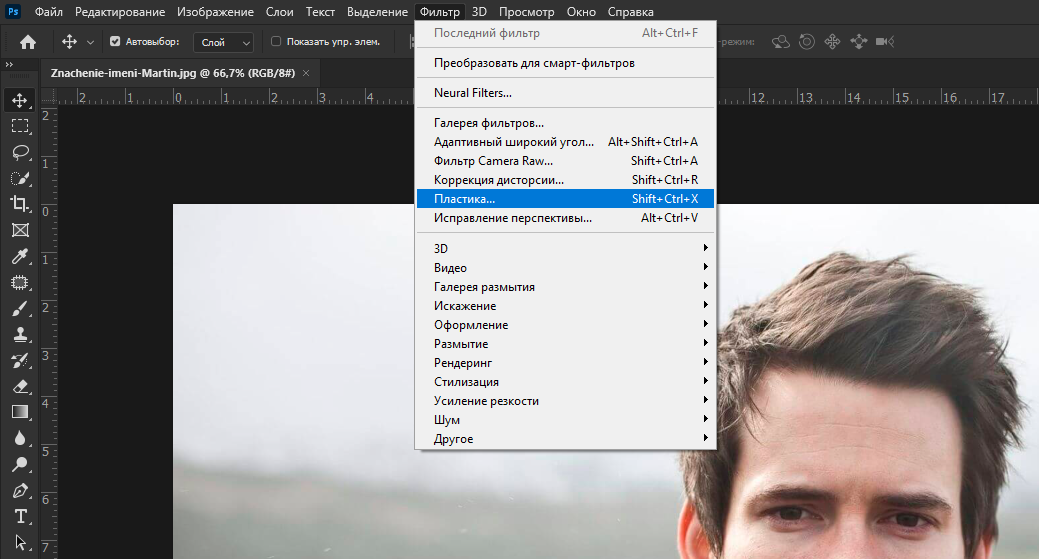Choose Neural Filters... entry

(565, 93)
